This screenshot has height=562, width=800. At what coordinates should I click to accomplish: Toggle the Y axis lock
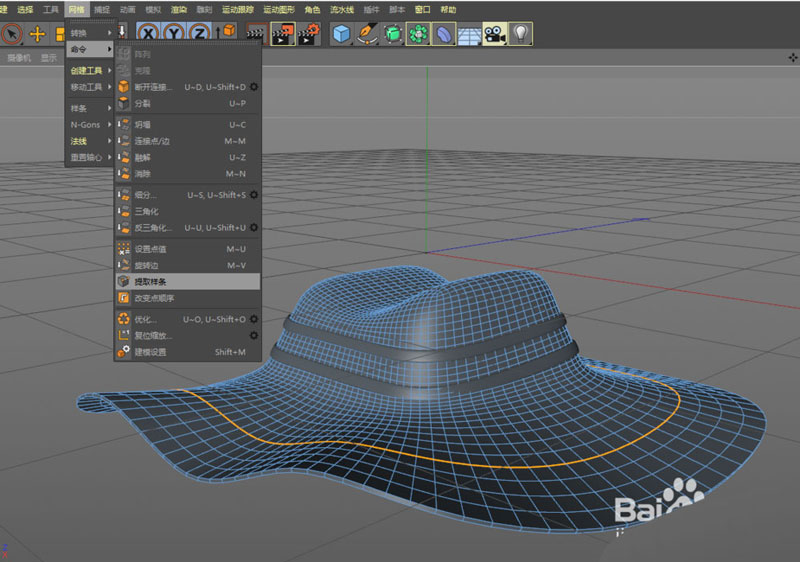(x=175, y=34)
